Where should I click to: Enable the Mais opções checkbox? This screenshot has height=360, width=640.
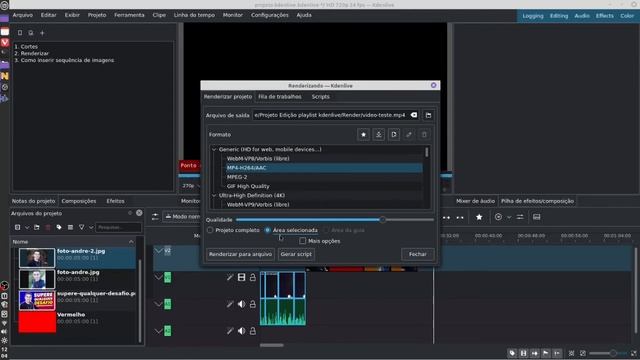pos(302,241)
